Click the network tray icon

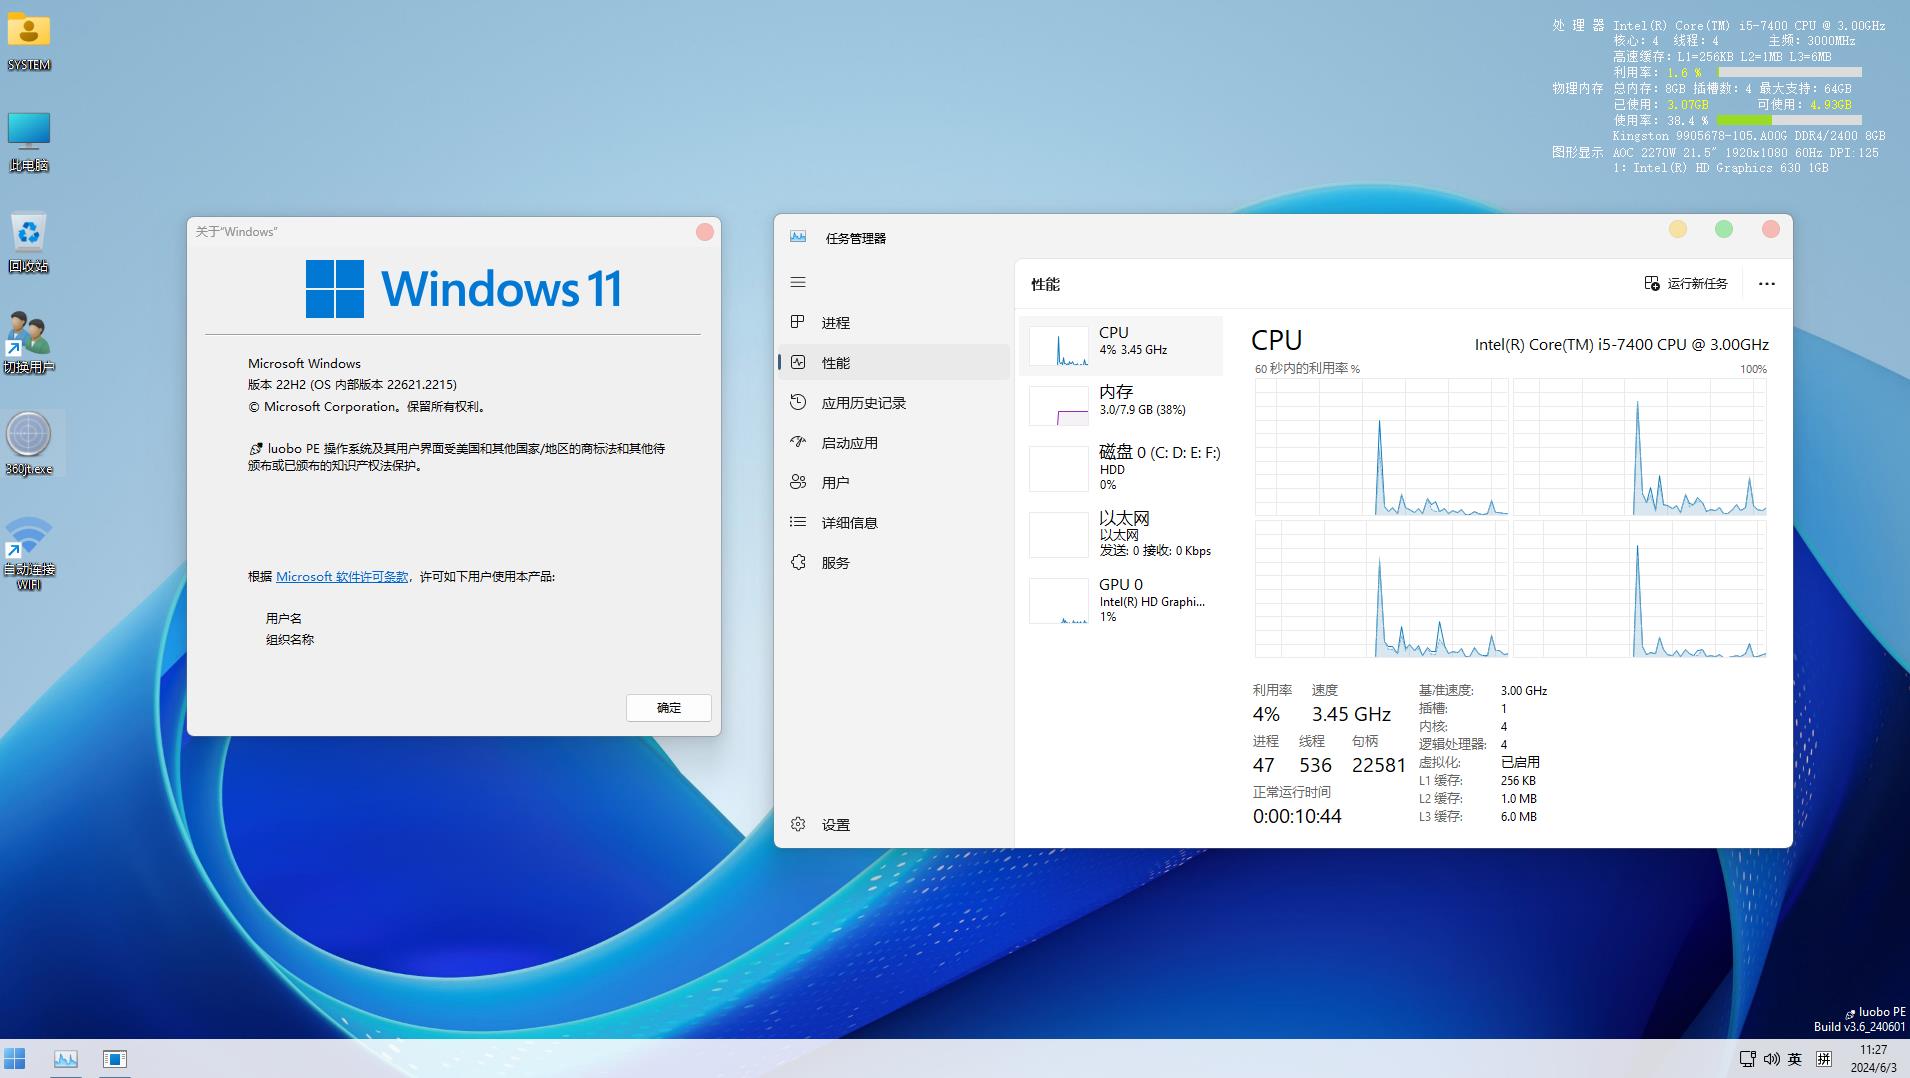(x=1747, y=1059)
